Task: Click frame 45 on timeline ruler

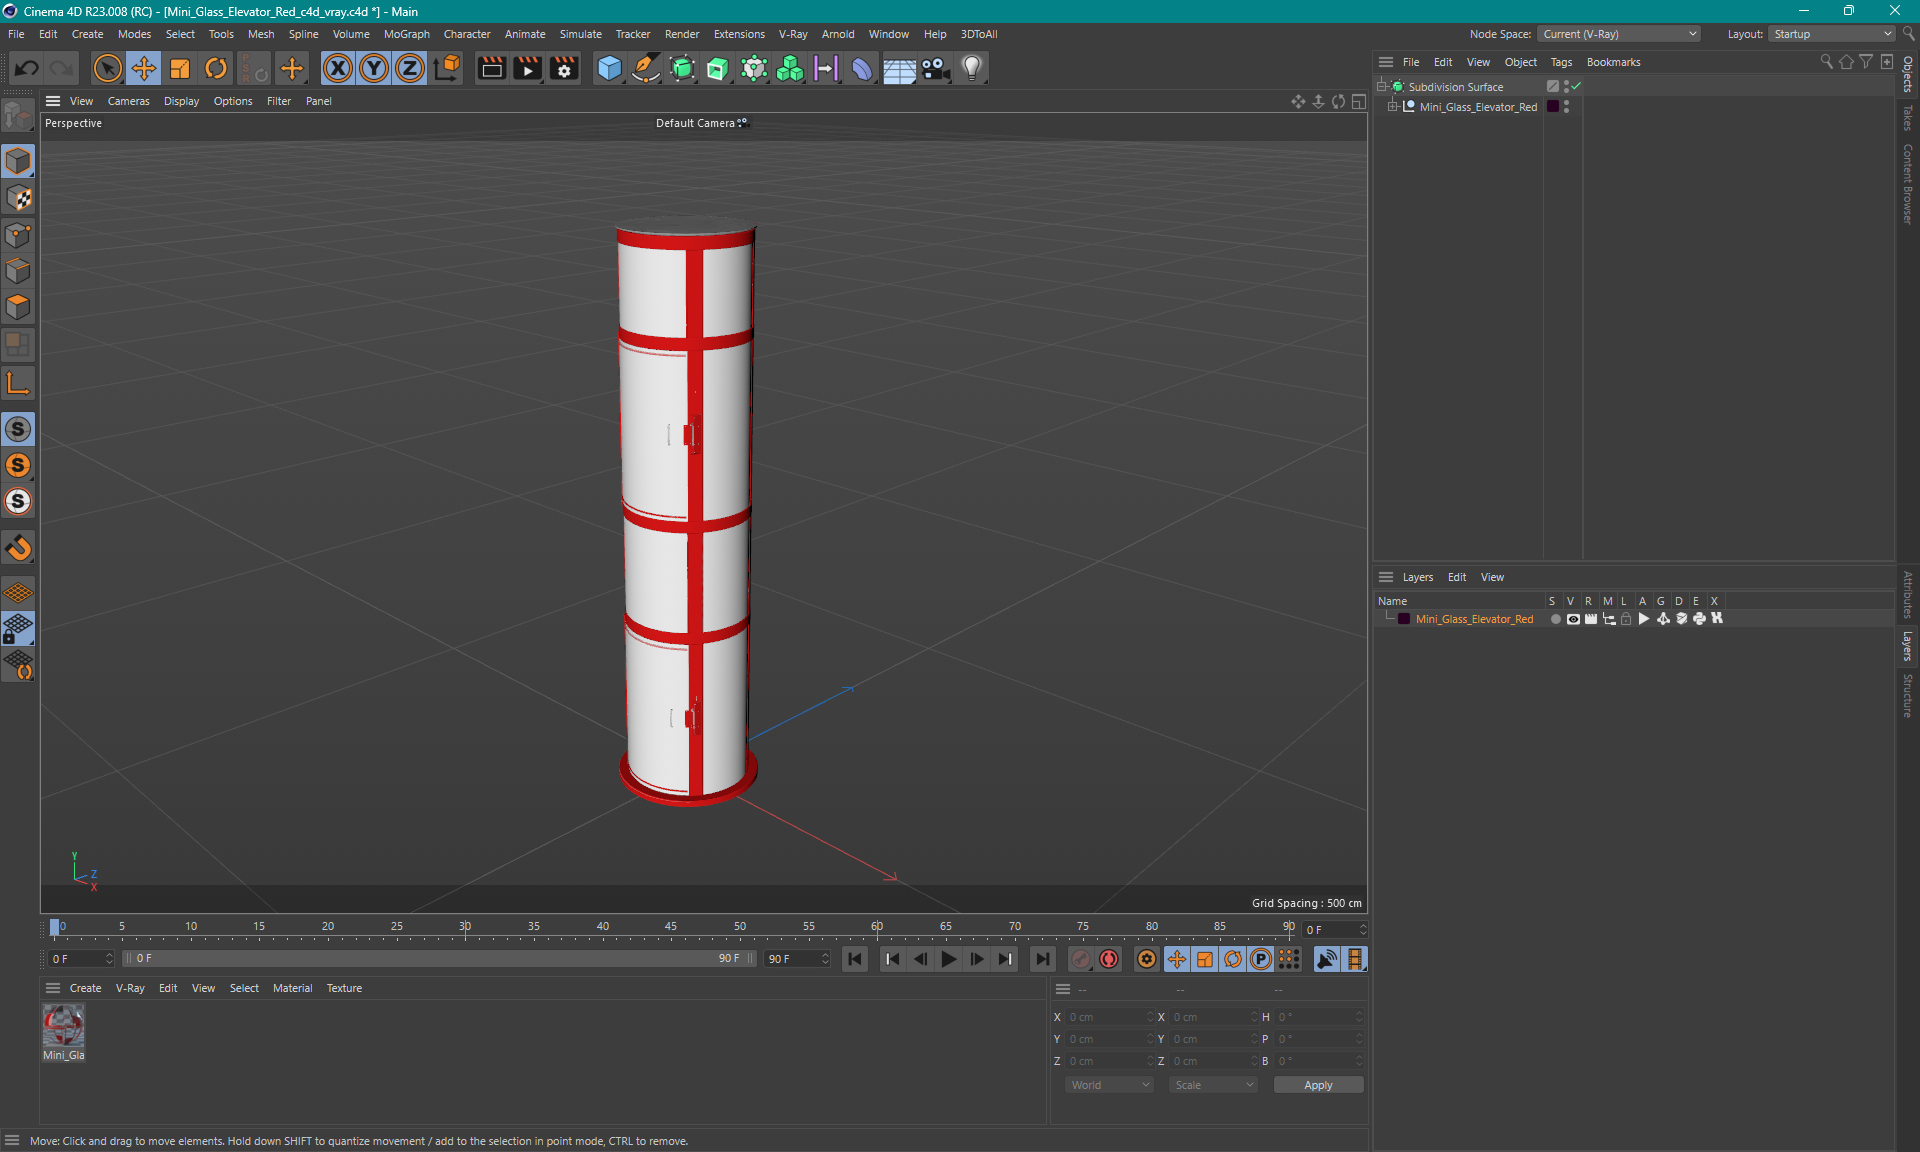Action: (x=671, y=926)
